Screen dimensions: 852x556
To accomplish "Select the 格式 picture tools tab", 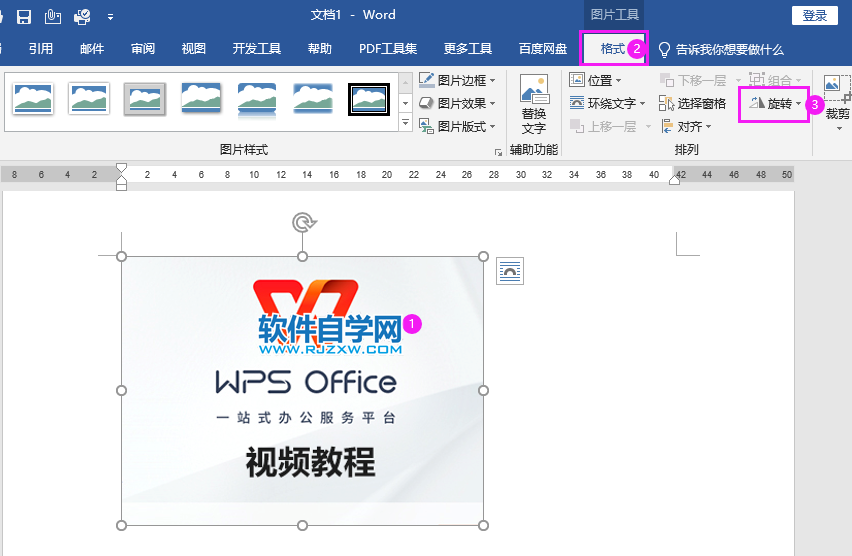I will (613, 49).
